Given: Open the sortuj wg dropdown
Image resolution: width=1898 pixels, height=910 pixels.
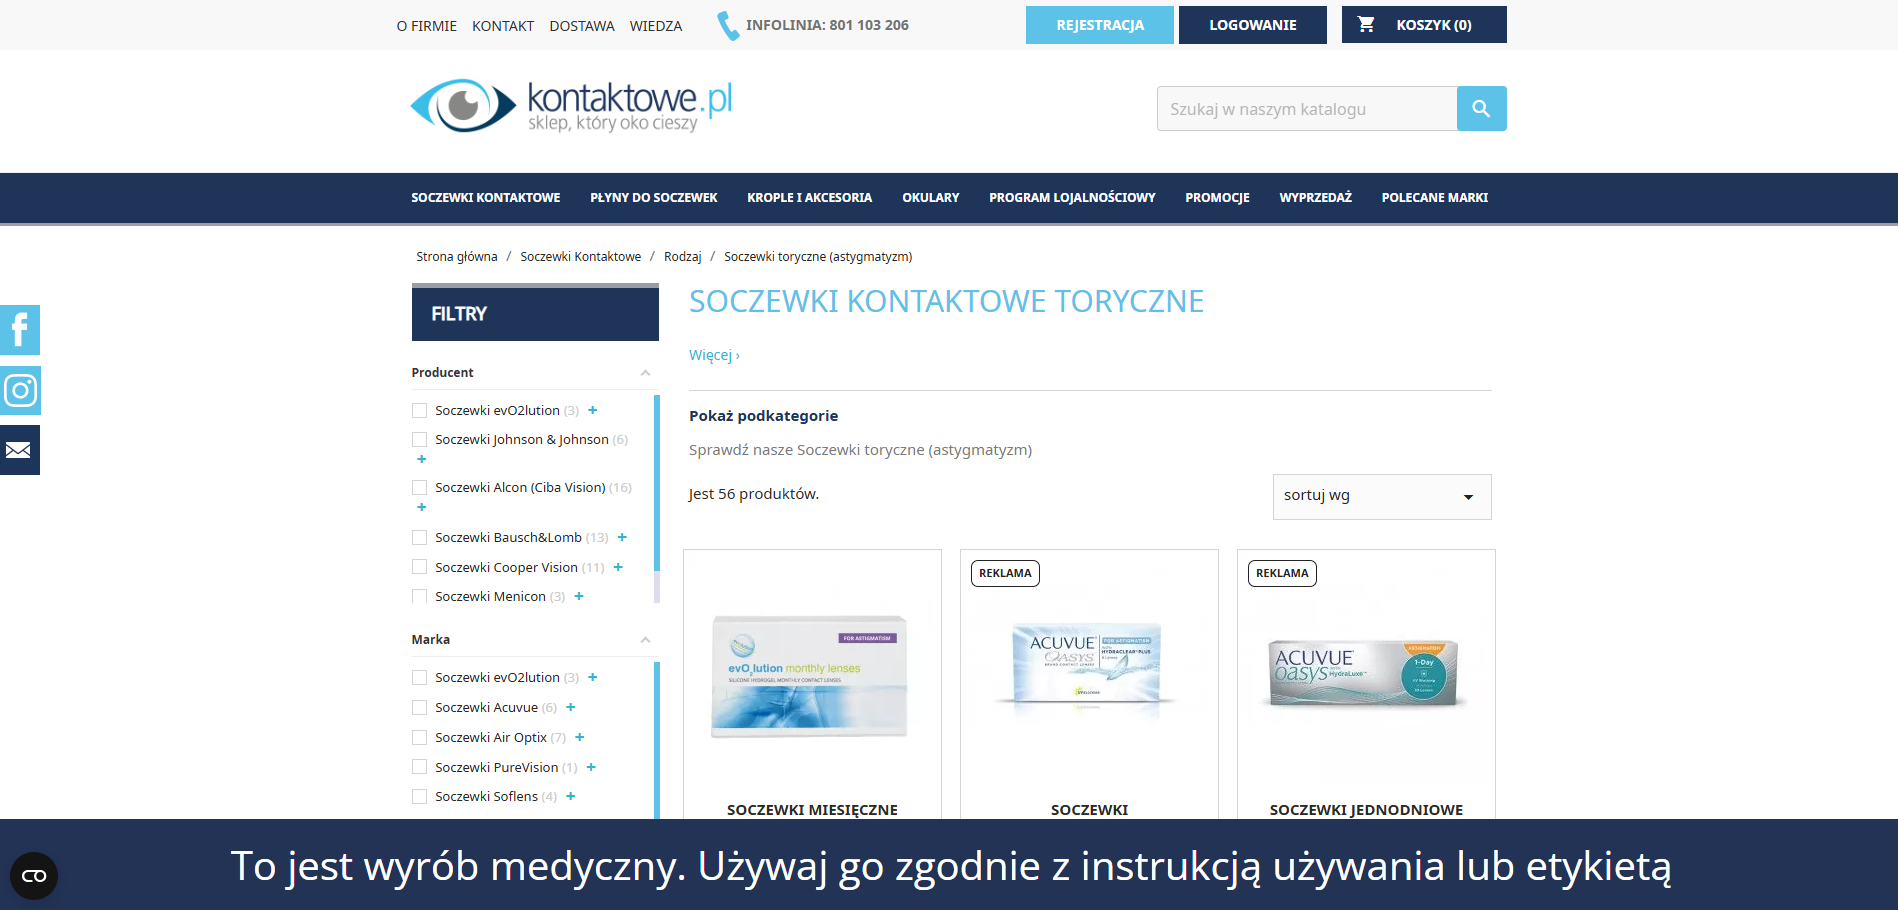Looking at the screenshot, I should tap(1380, 496).
